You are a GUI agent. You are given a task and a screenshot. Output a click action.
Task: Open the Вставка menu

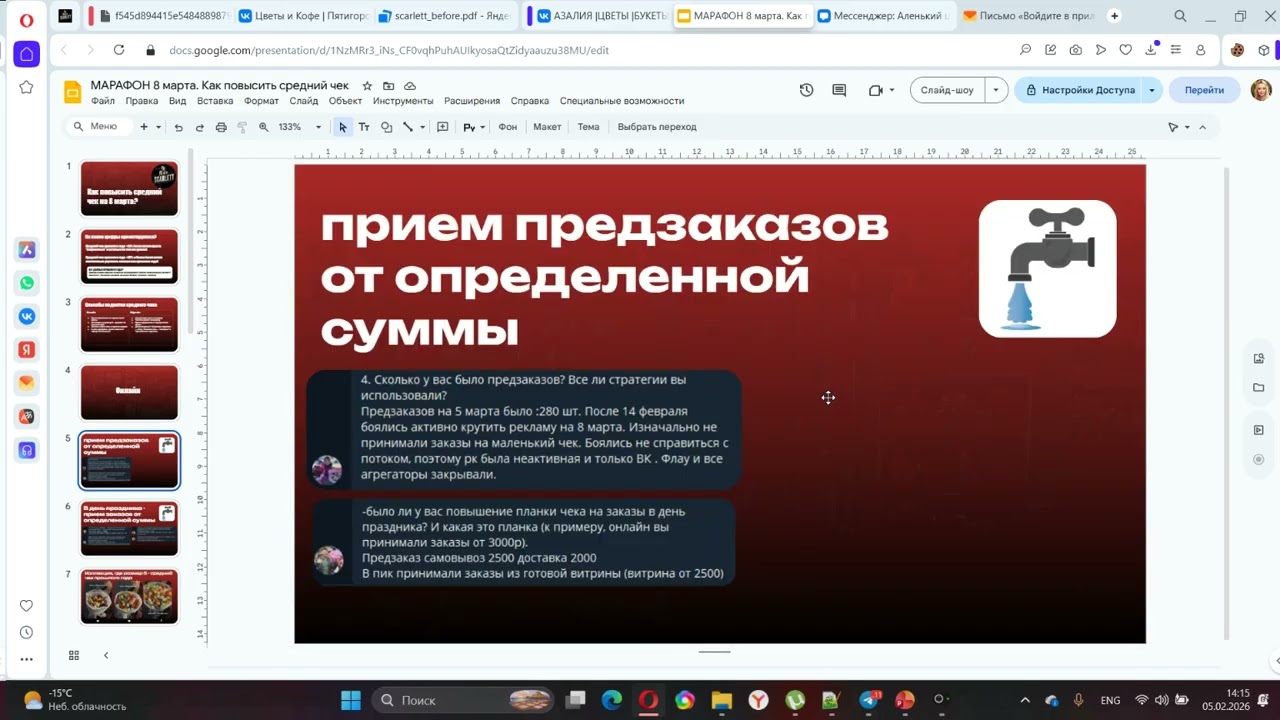point(215,101)
